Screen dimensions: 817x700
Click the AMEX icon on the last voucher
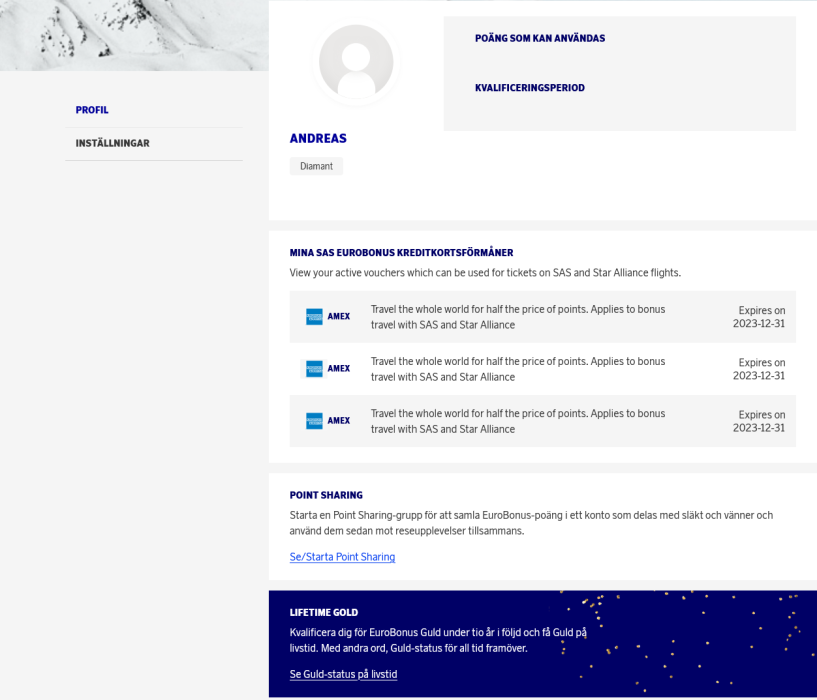(x=327, y=421)
